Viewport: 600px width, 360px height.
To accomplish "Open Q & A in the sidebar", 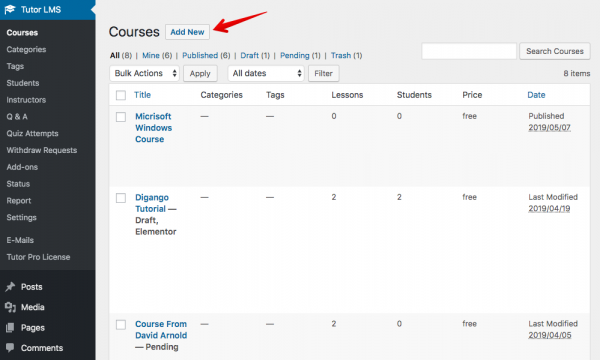I will point(17,117).
